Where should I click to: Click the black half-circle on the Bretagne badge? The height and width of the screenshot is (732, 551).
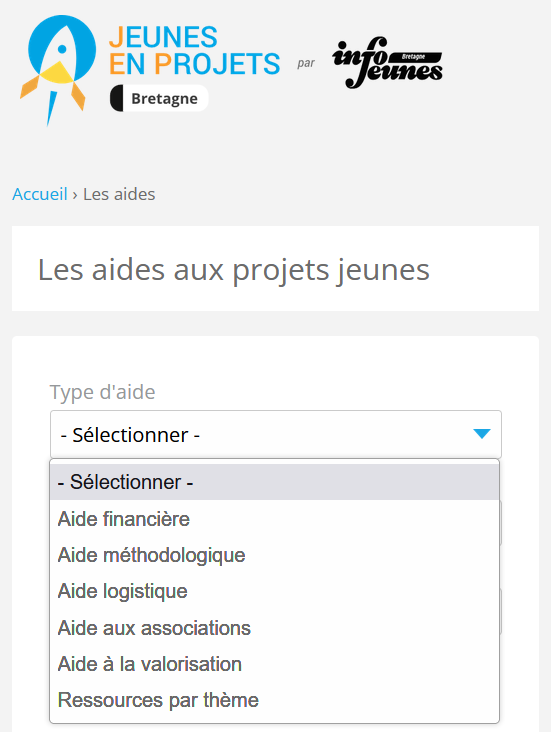[117, 99]
